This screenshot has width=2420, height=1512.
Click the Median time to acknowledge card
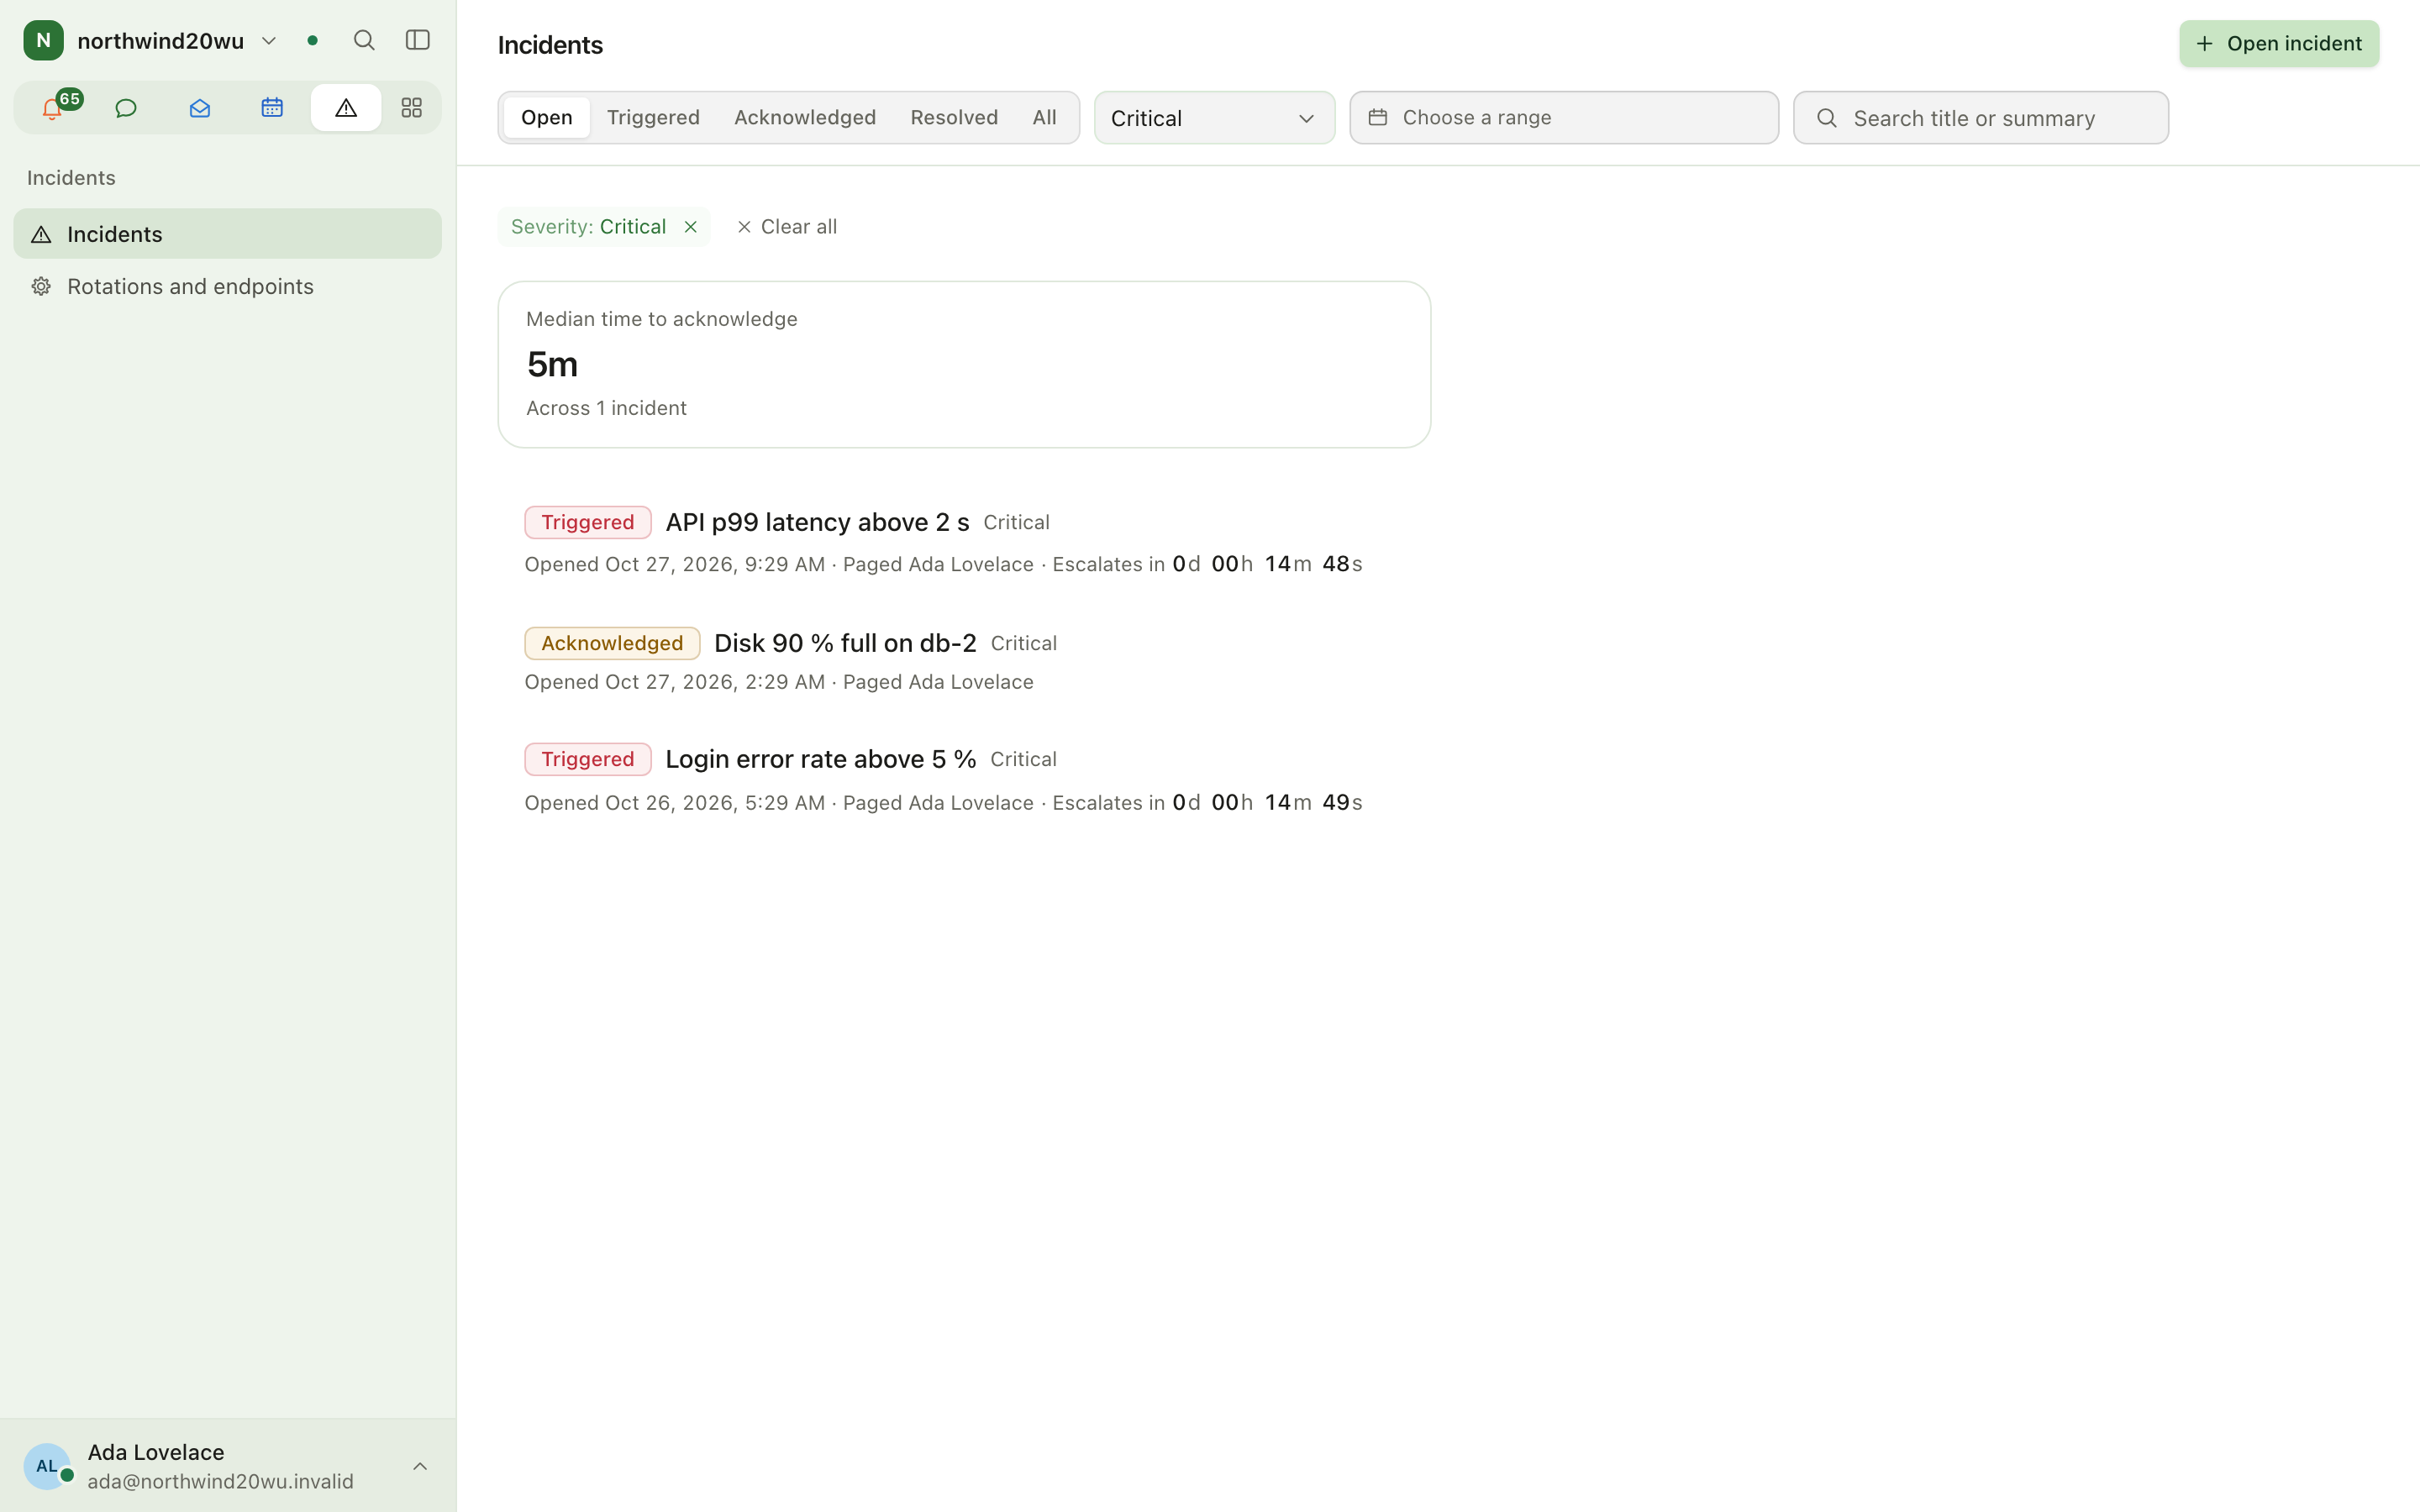[x=964, y=364]
